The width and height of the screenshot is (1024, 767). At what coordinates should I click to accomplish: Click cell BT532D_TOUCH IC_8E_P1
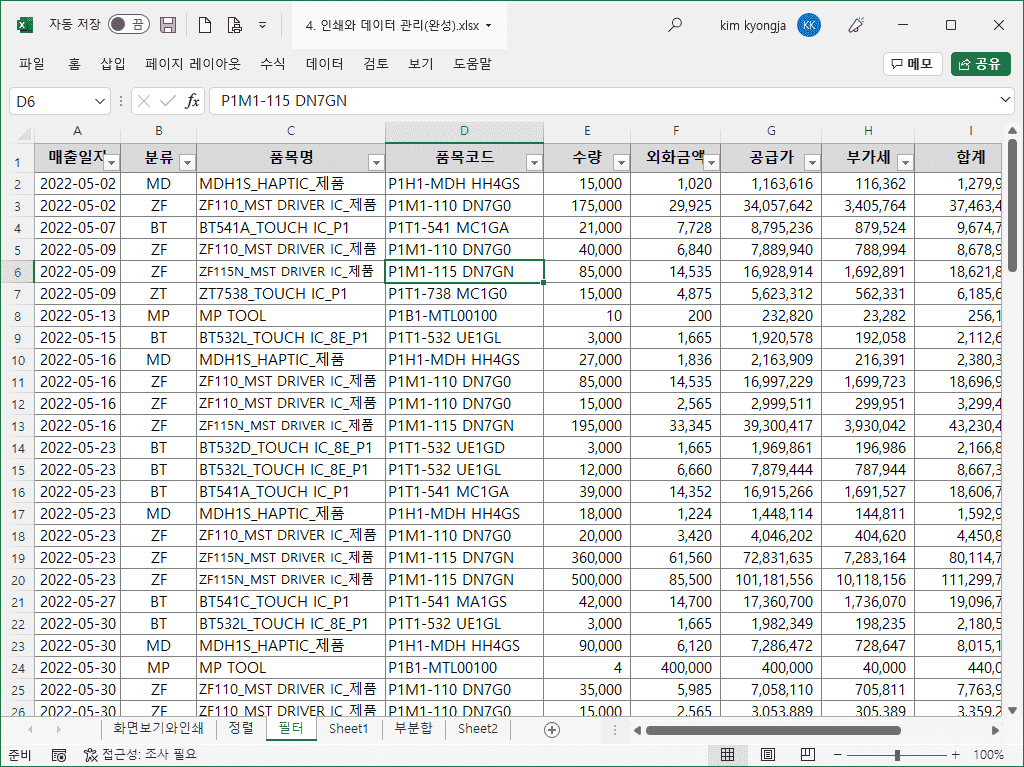pos(291,448)
